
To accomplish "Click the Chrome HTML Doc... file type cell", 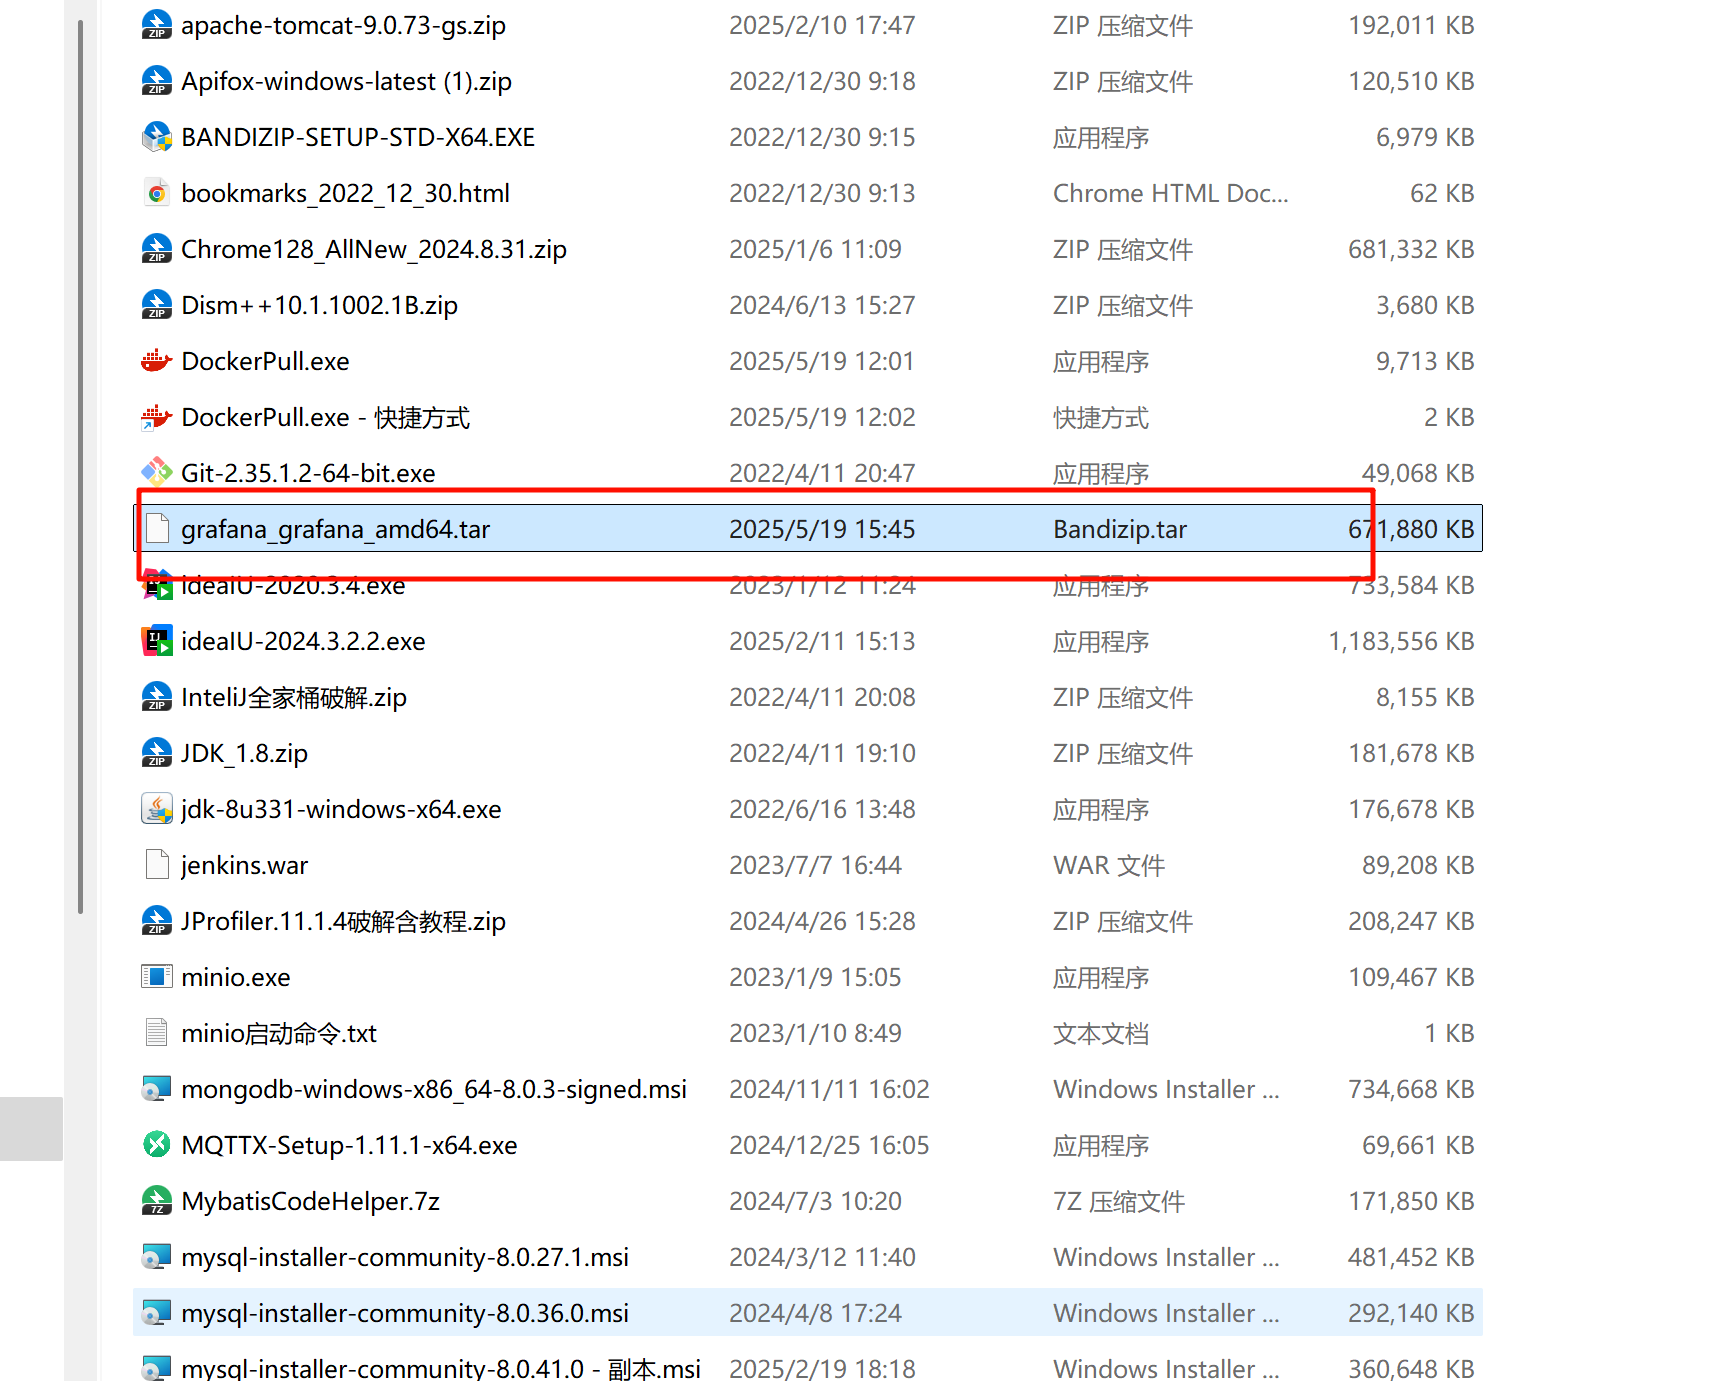I will click(1171, 193).
